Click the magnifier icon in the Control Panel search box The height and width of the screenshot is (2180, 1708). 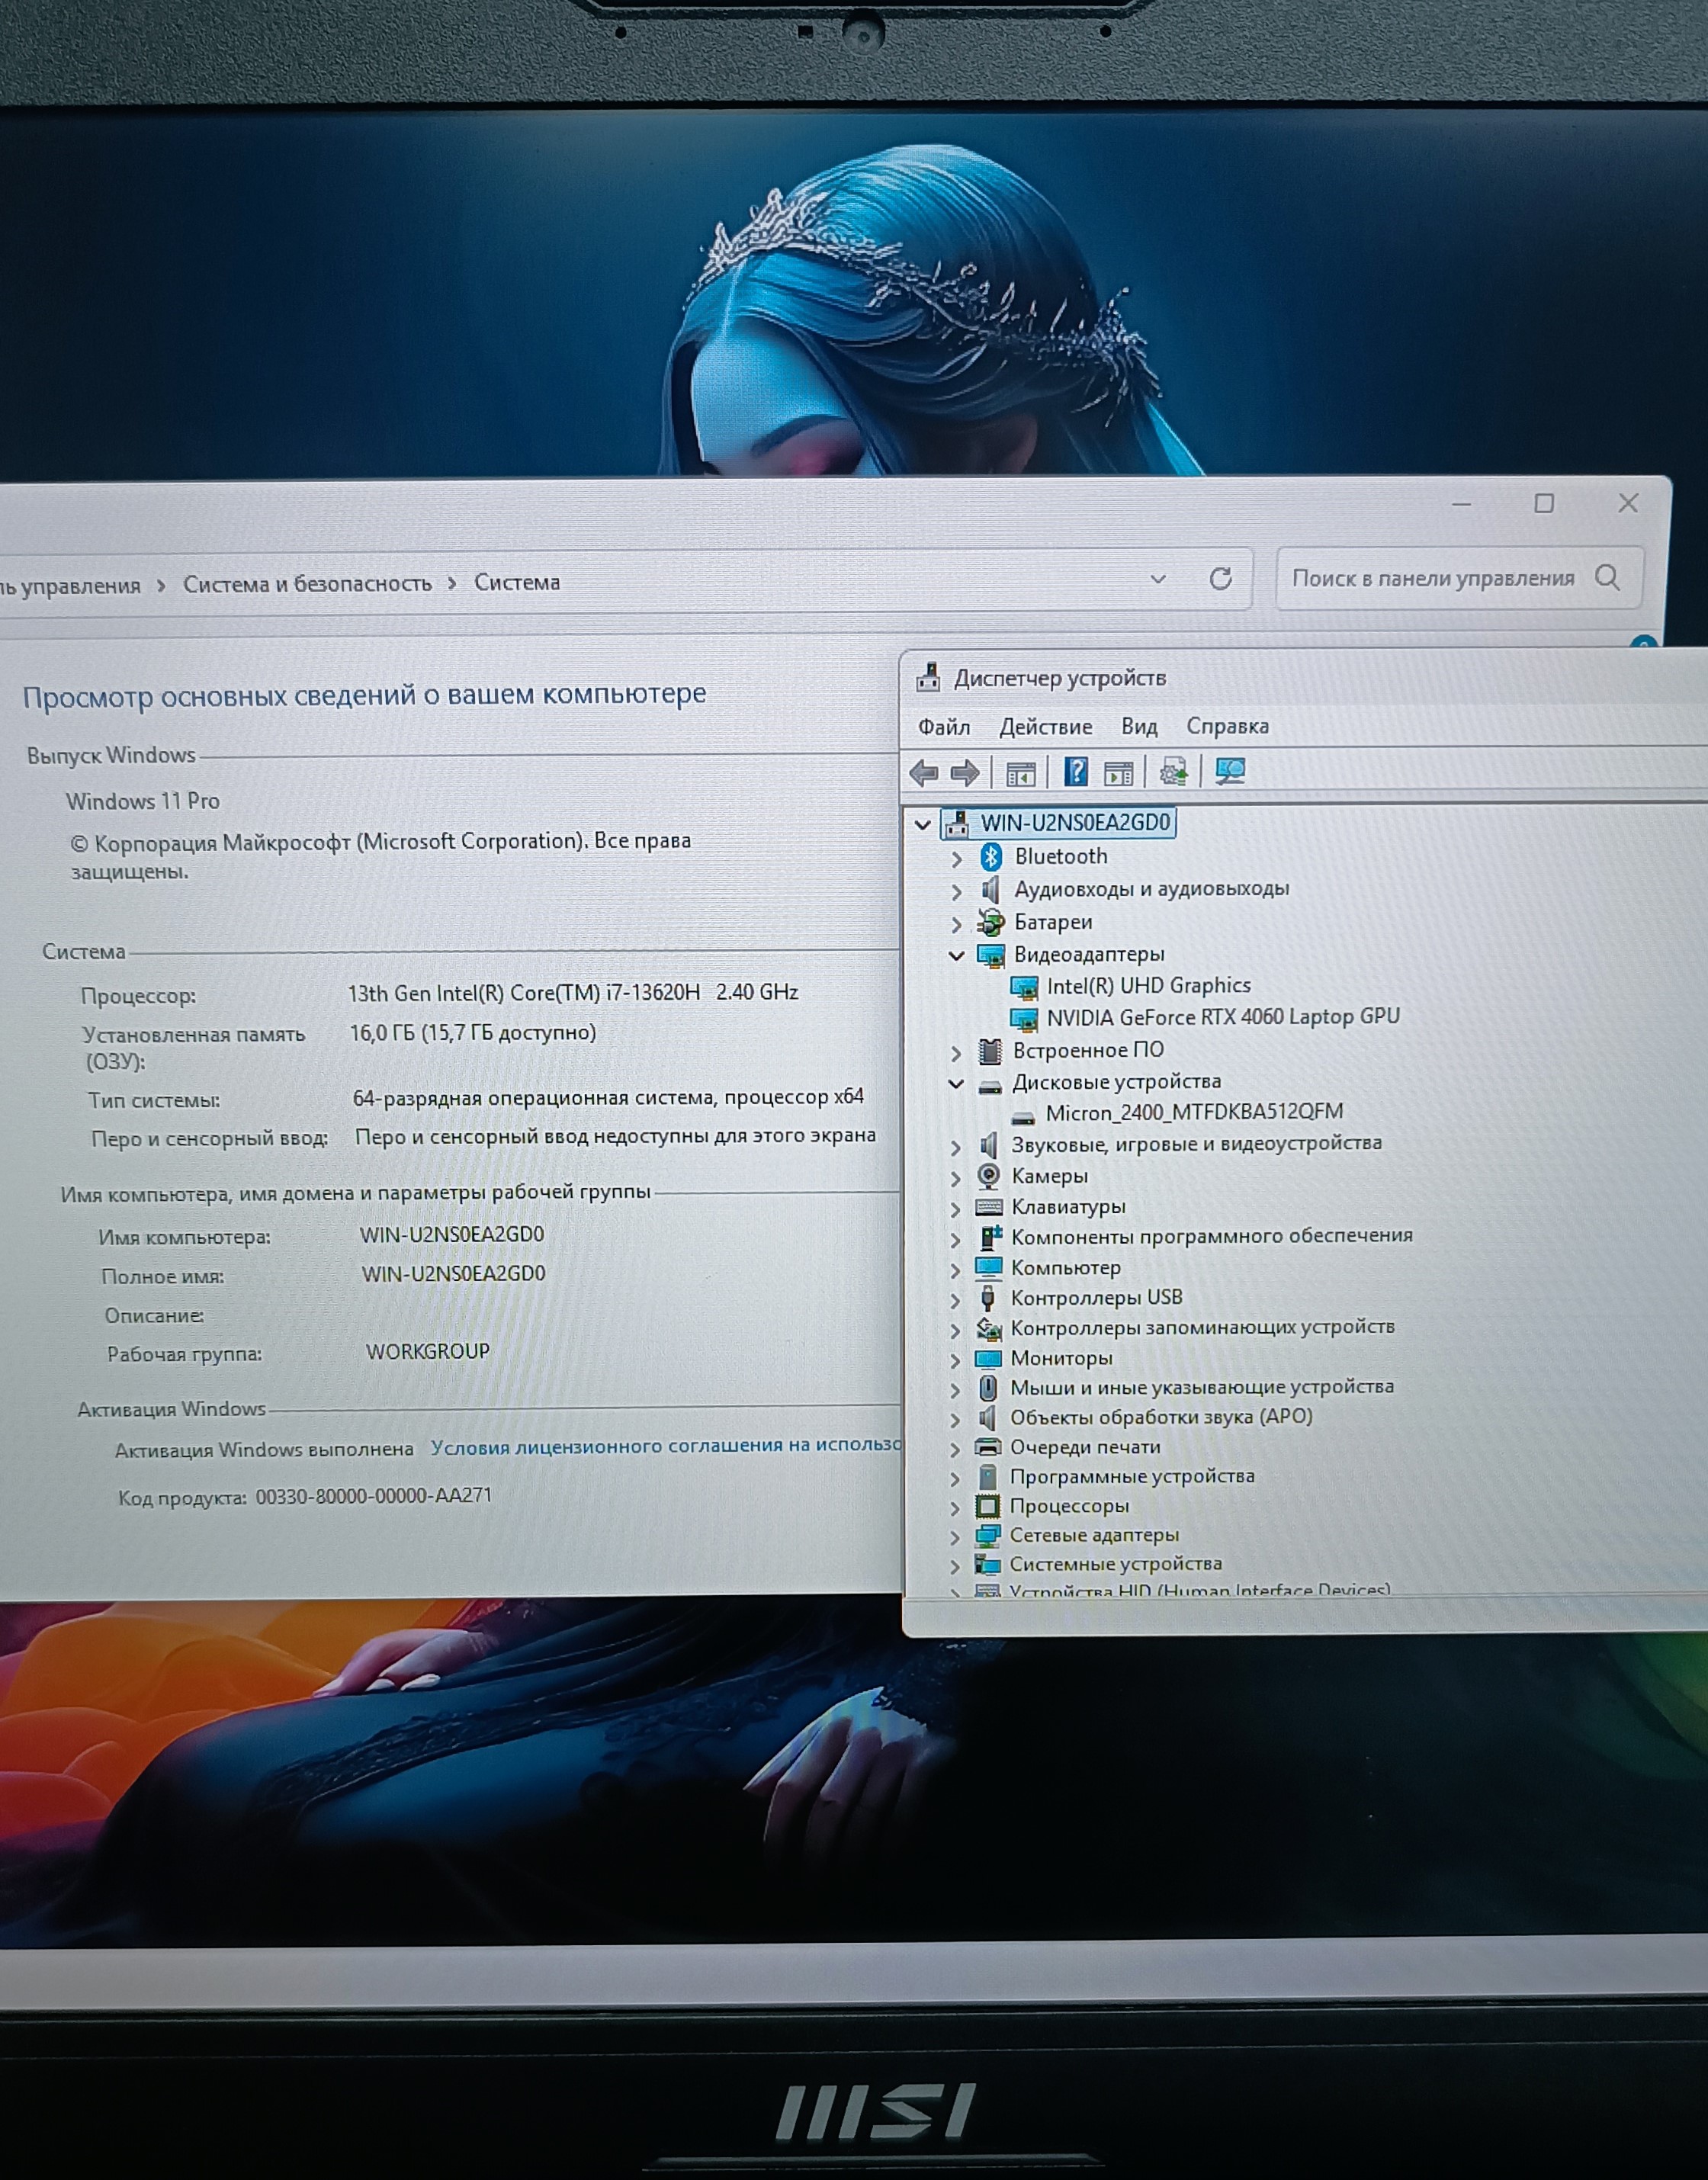click(1608, 577)
